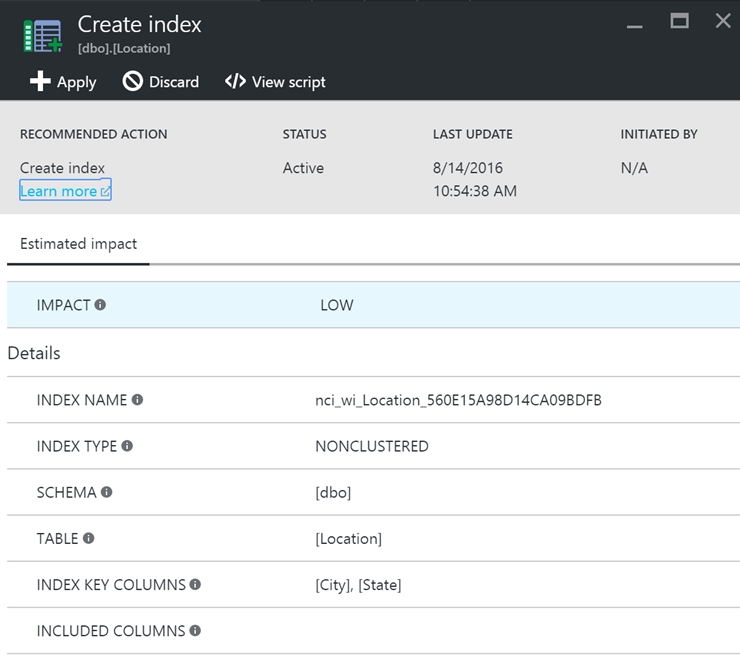Click the Create index table icon
This screenshot has width=740, height=660.
[x=43, y=36]
